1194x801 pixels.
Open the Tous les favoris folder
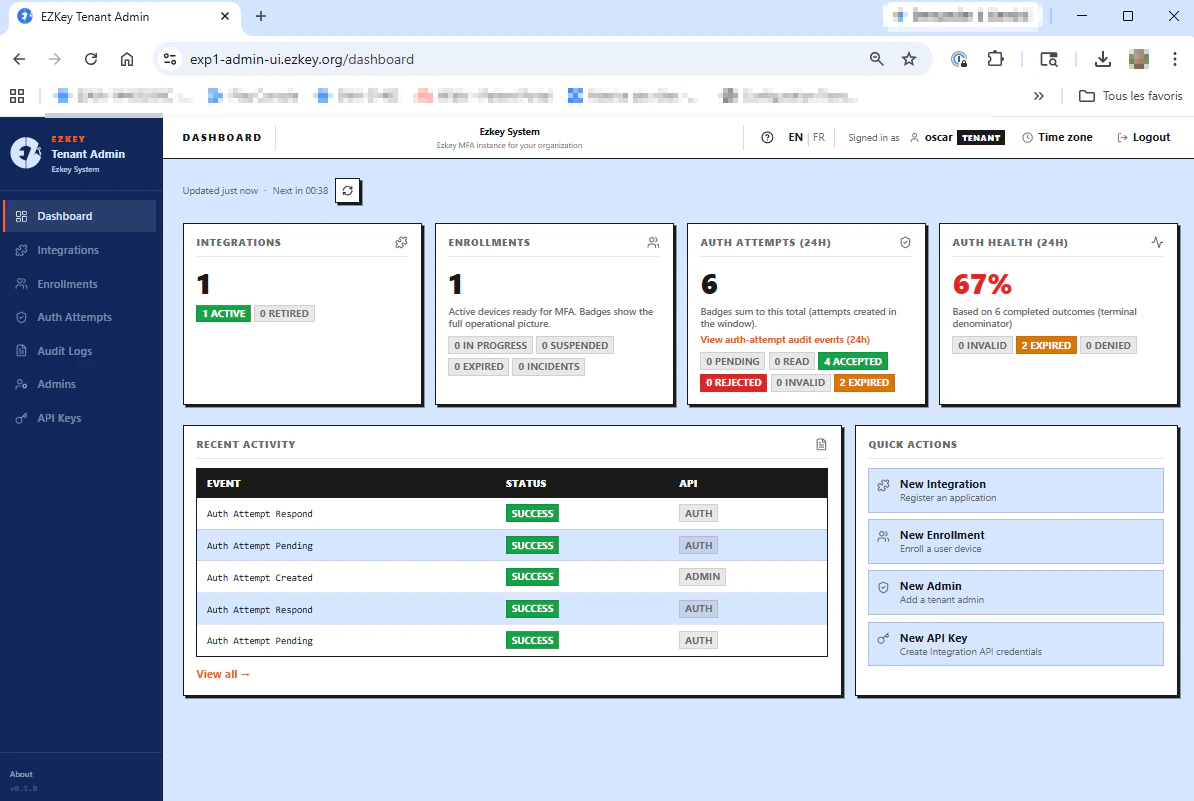click(x=1131, y=96)
